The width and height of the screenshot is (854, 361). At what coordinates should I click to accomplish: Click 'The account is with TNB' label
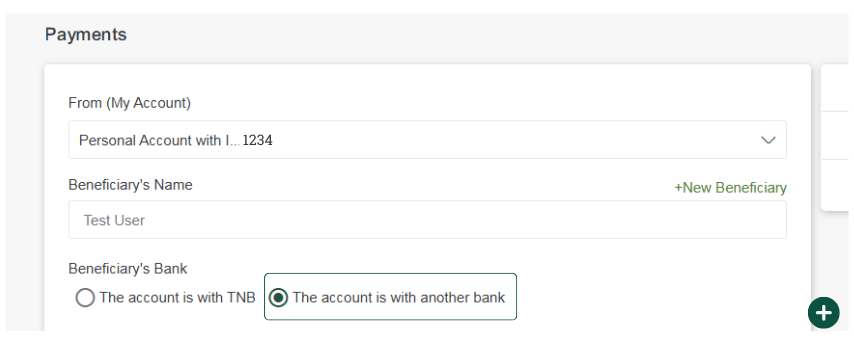[177, 298]
